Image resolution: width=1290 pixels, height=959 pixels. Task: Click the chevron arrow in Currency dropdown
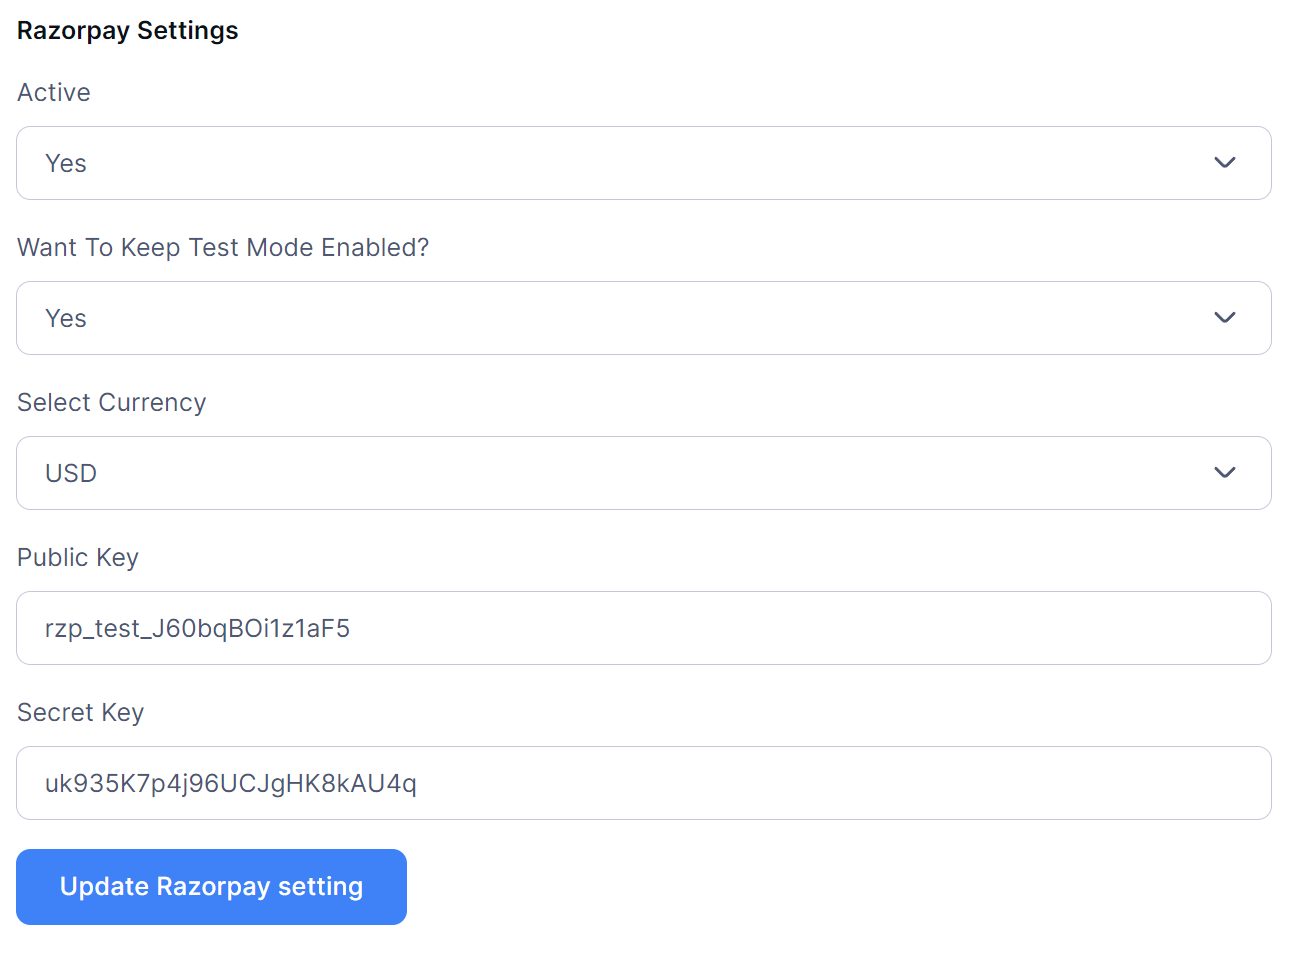point(1224,473)
